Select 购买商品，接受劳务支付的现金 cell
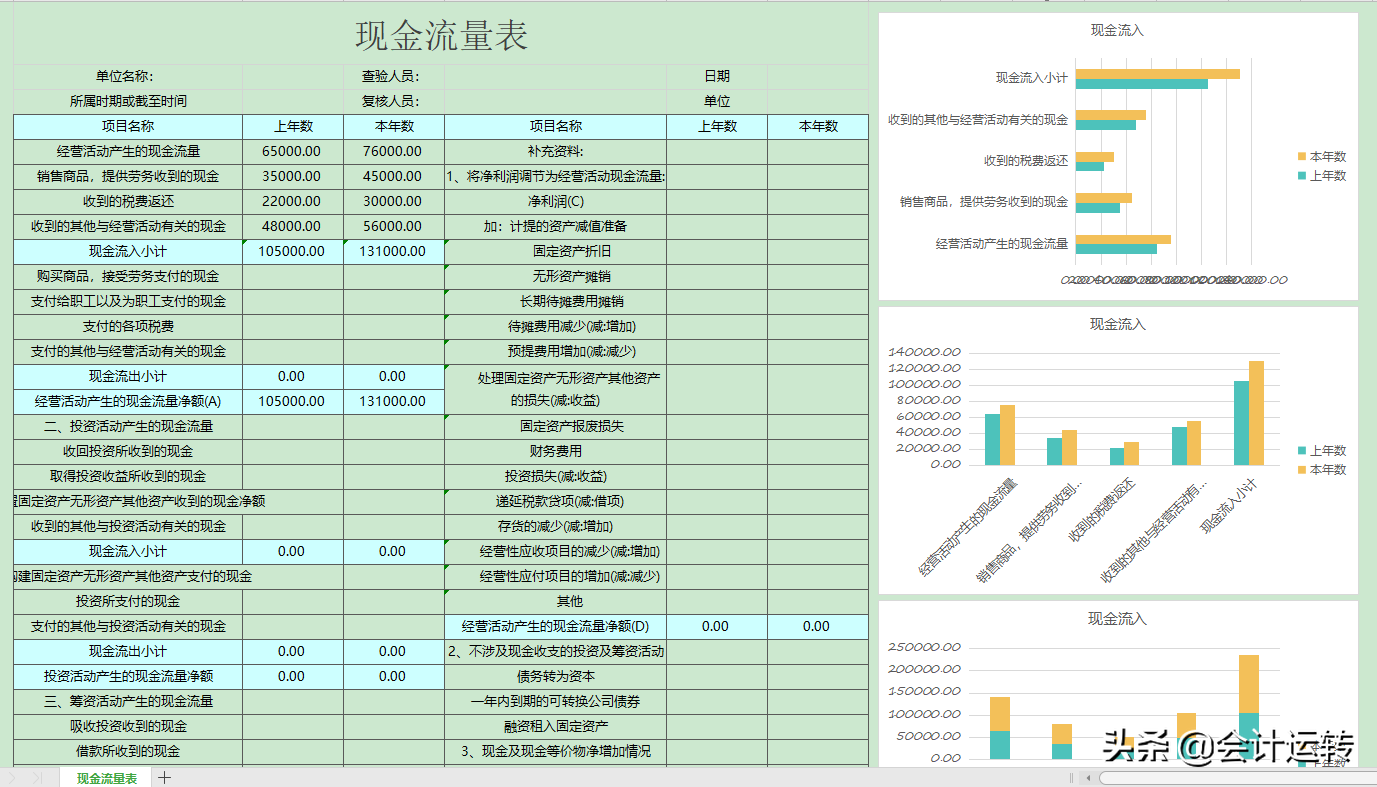The width and height of the screenshot is (1377, 787). coord(128,276)
